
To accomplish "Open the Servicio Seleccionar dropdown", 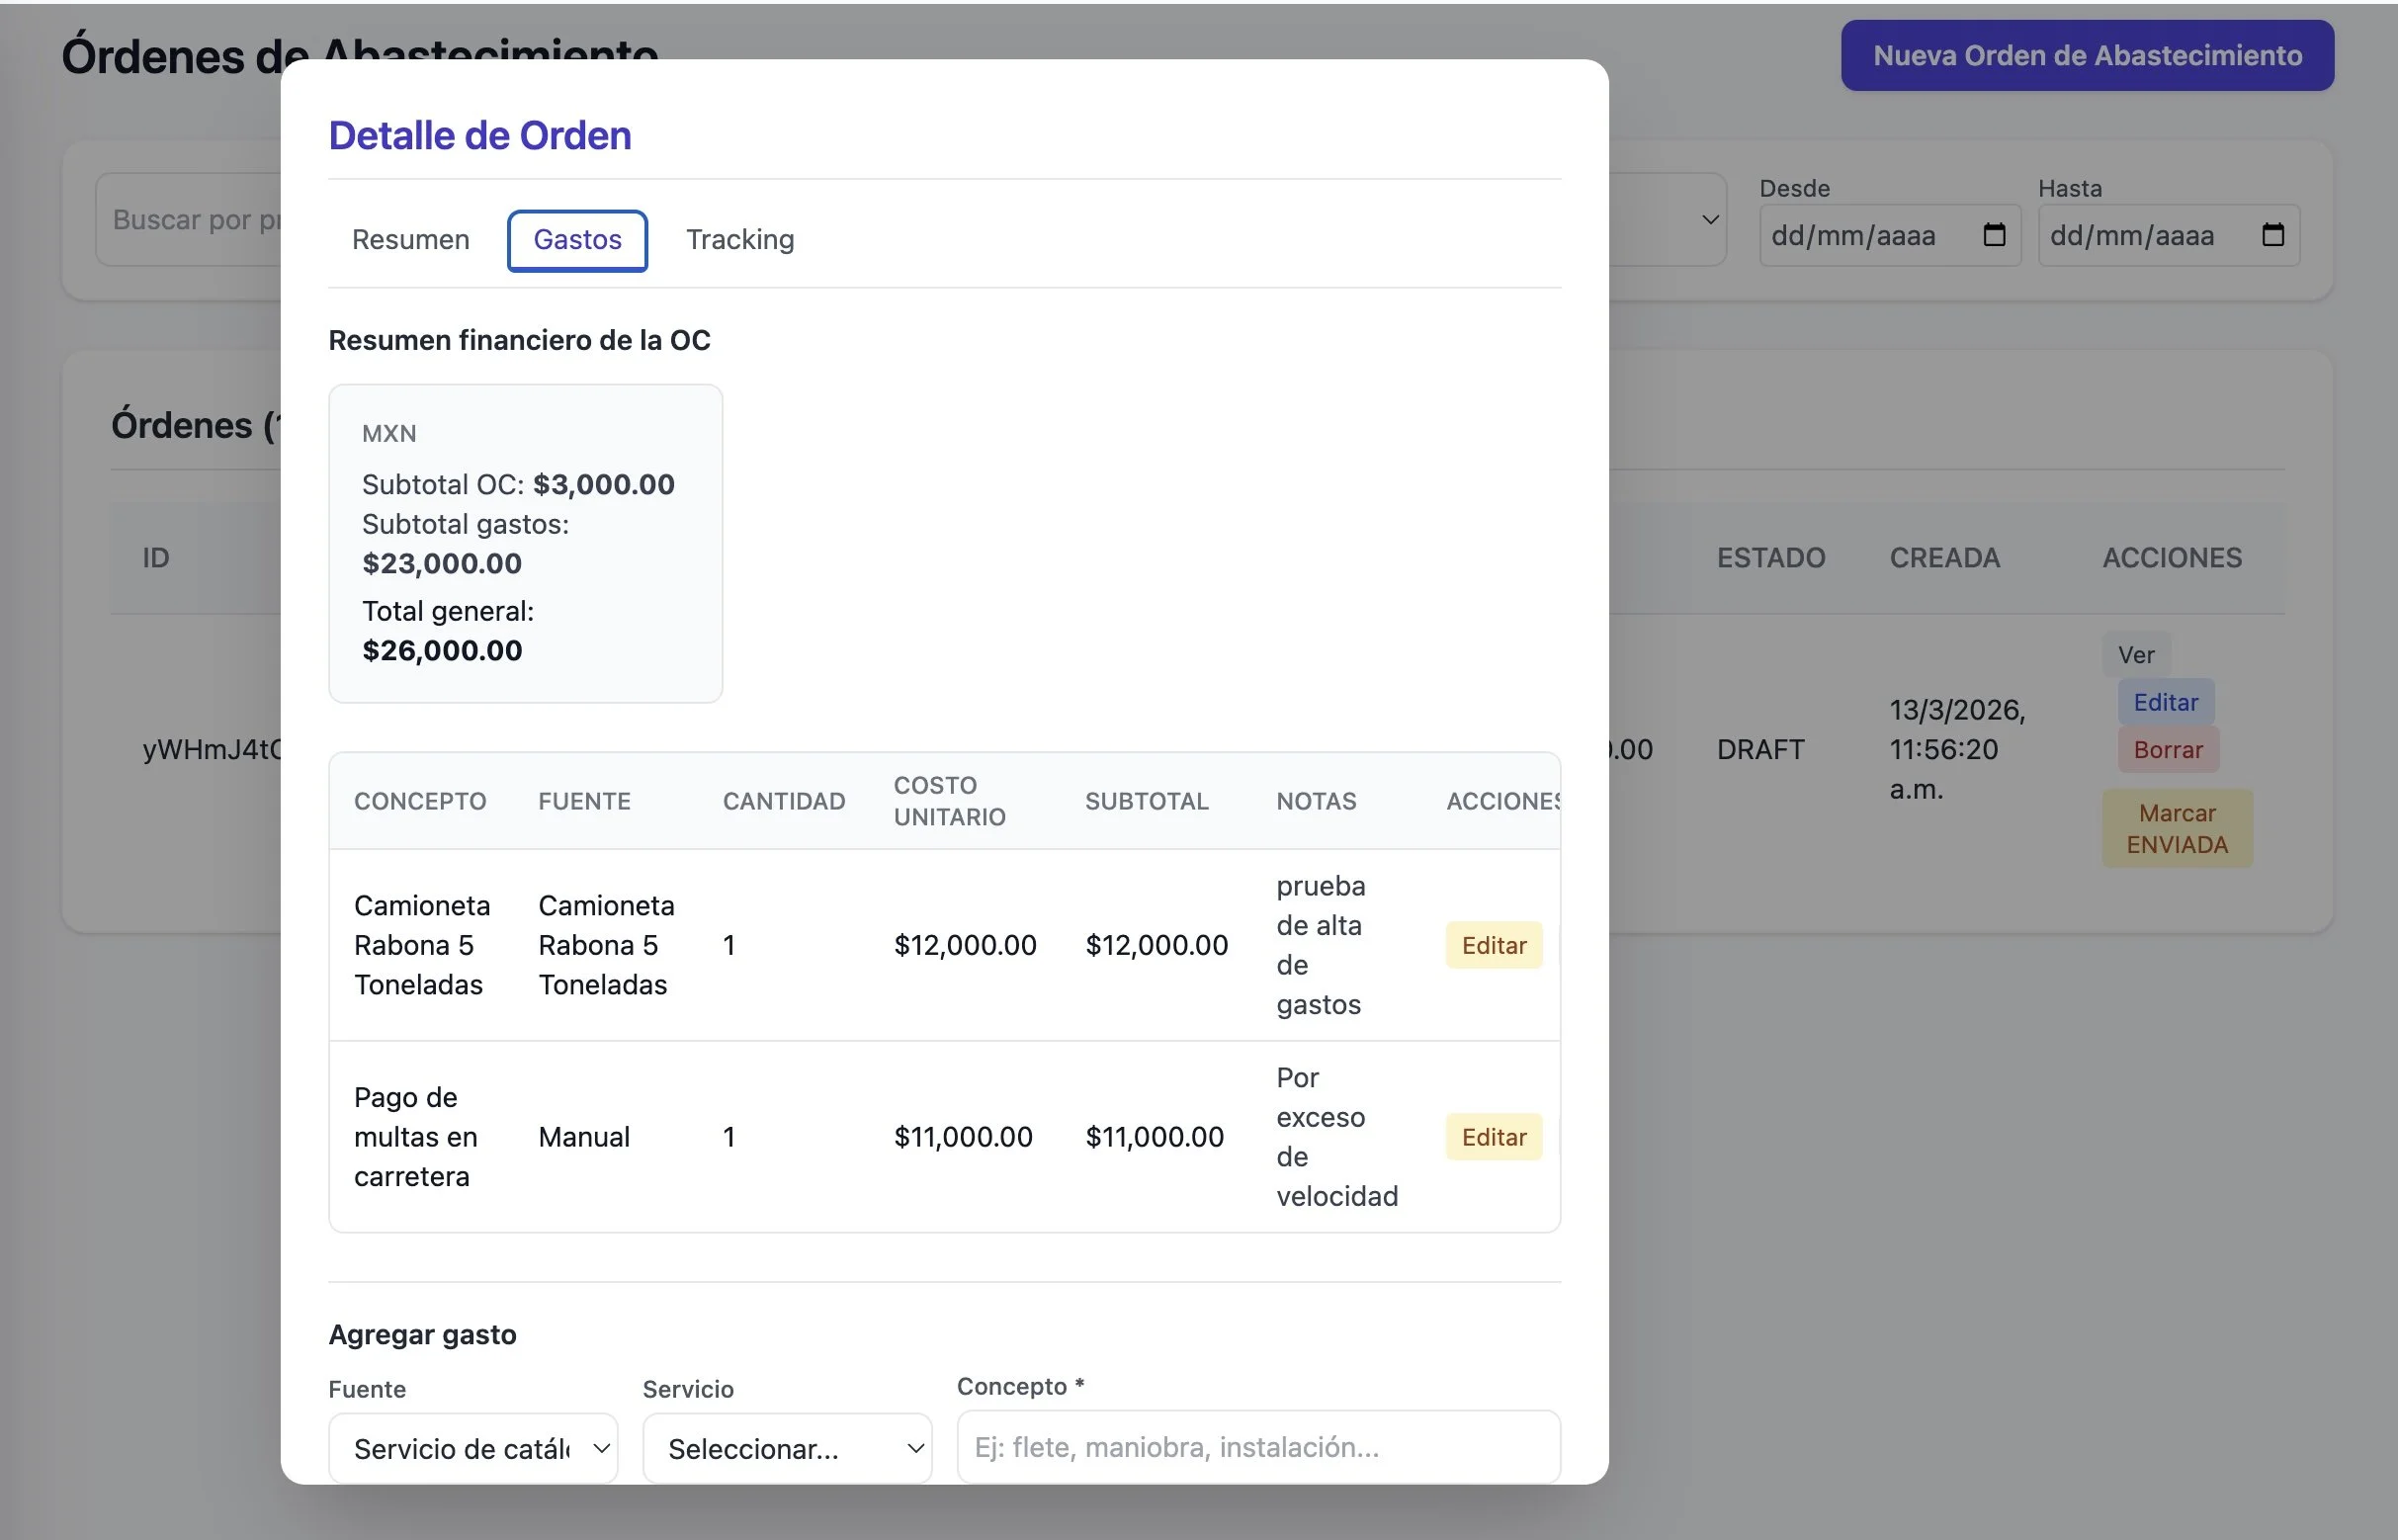I will [x=787, y=1448].
